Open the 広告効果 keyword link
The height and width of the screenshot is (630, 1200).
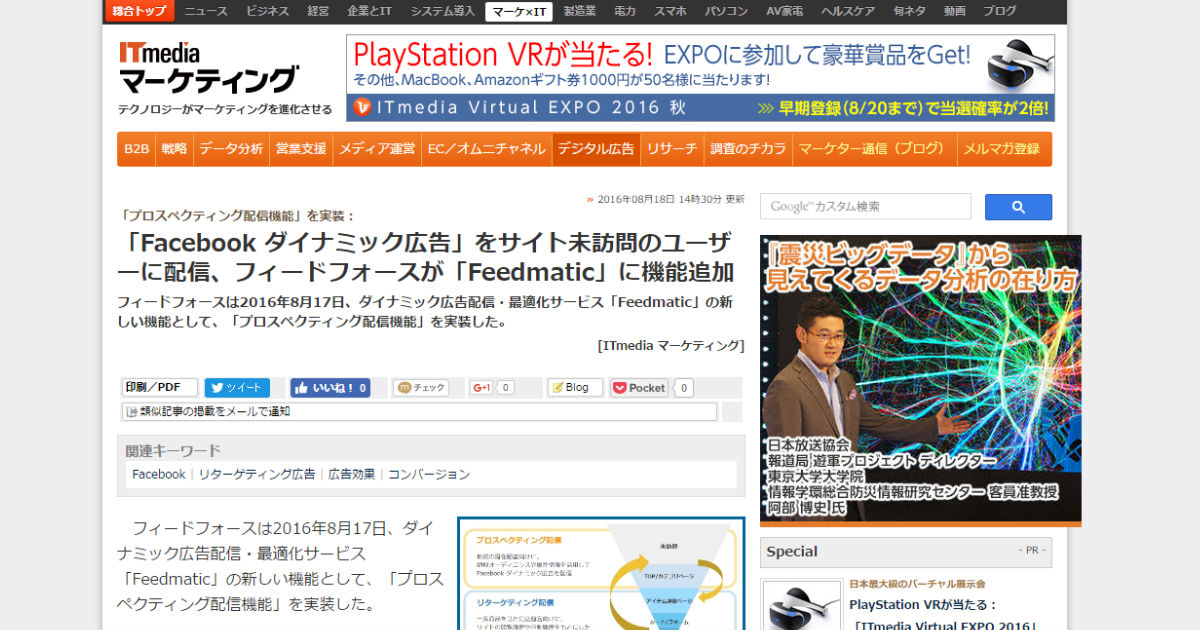tap(352, 474)
